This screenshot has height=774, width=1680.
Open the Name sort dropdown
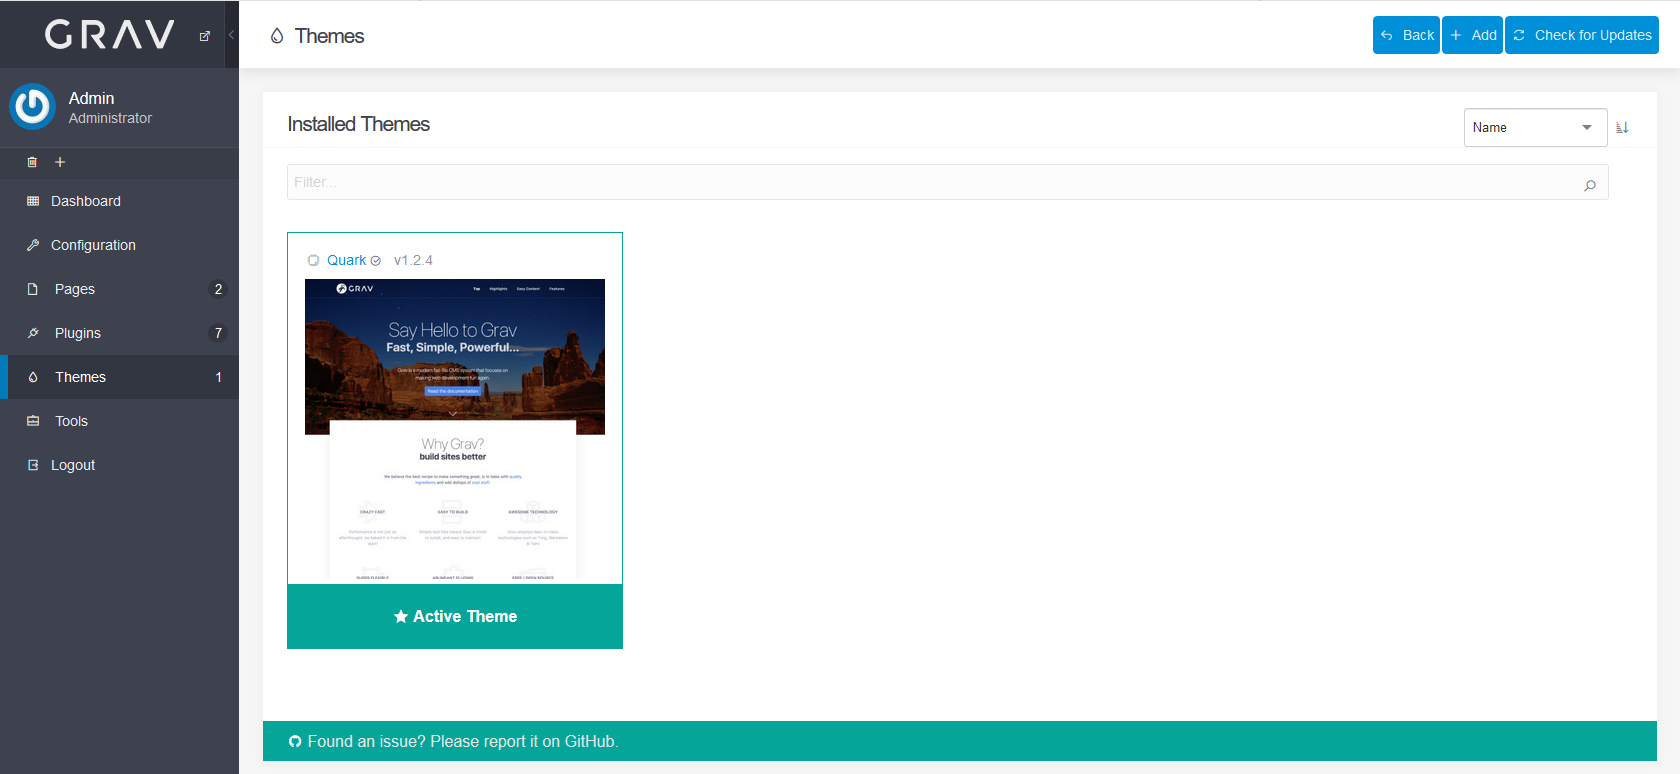[x=1535, y=128]
